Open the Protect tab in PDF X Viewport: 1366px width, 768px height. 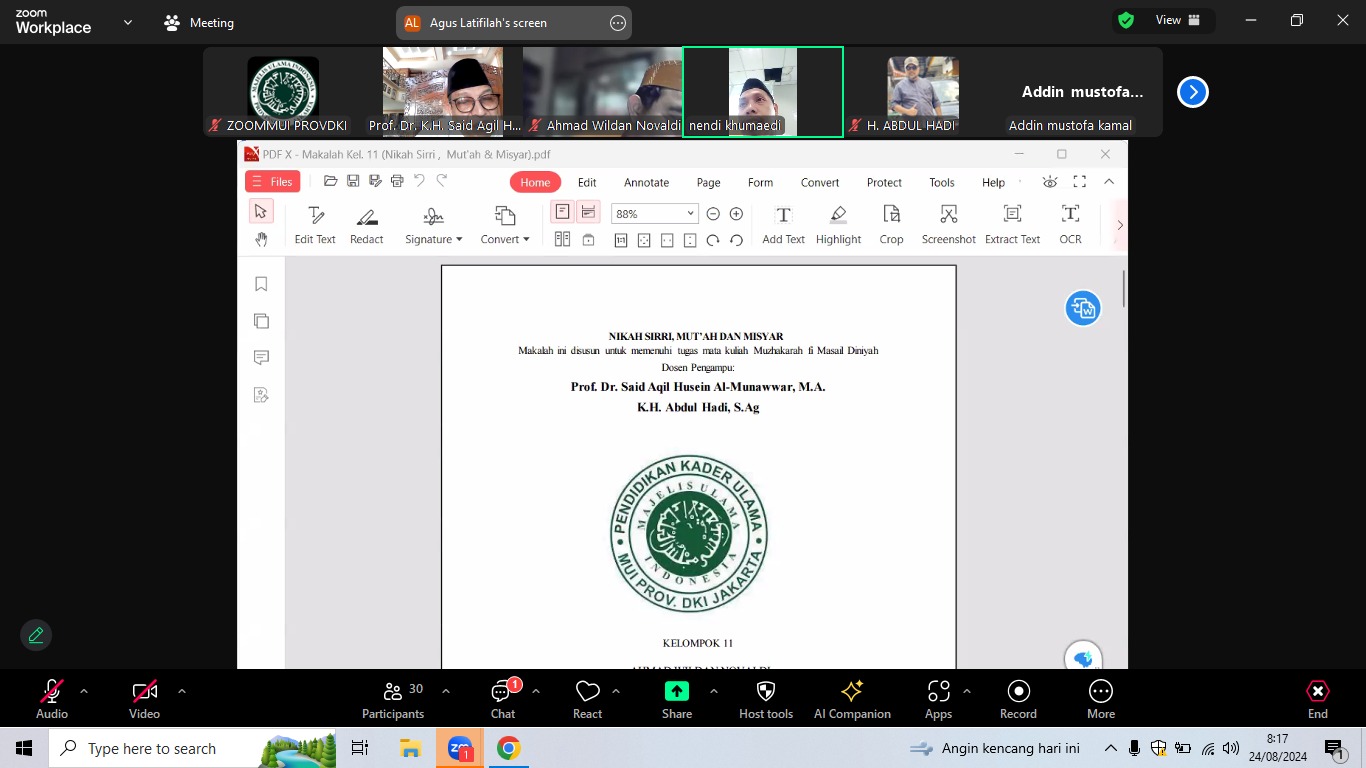pyautogui.click(x=884, y=182)
